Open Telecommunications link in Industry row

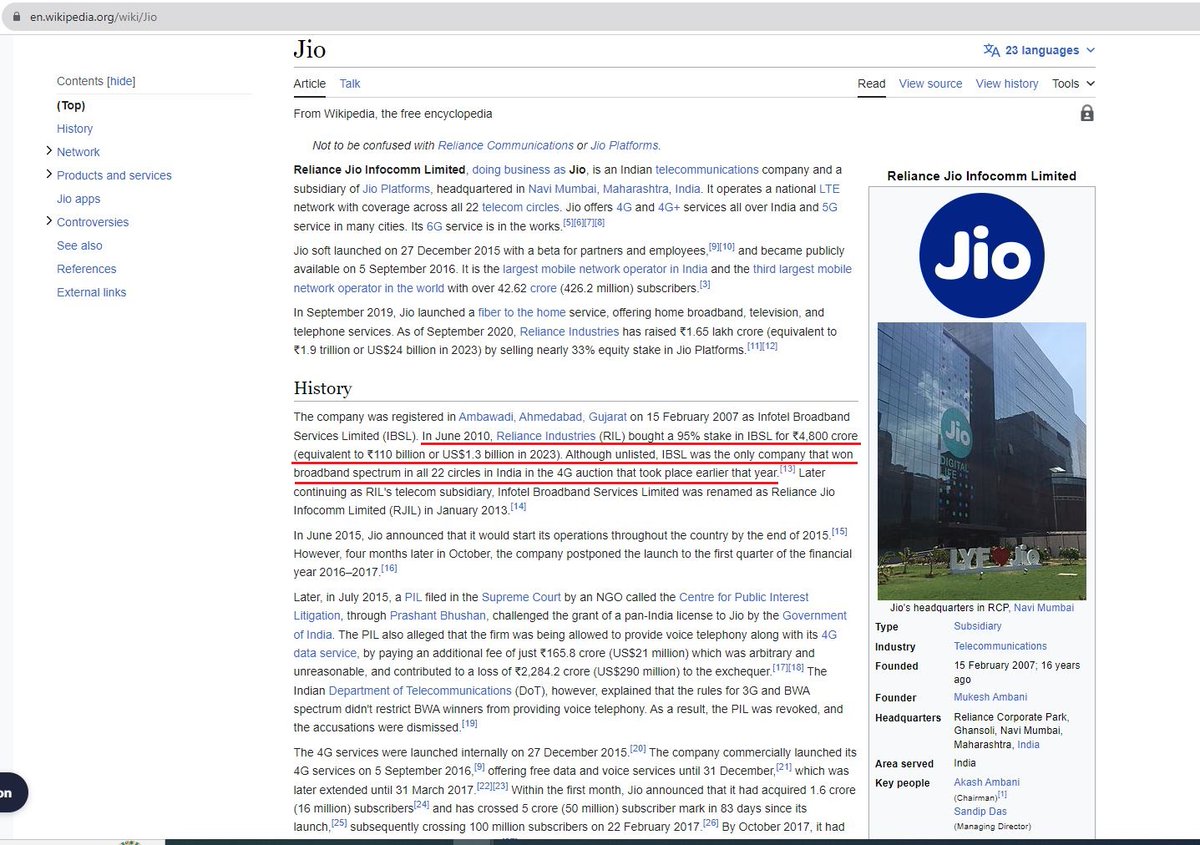[x=1000, y=647]
